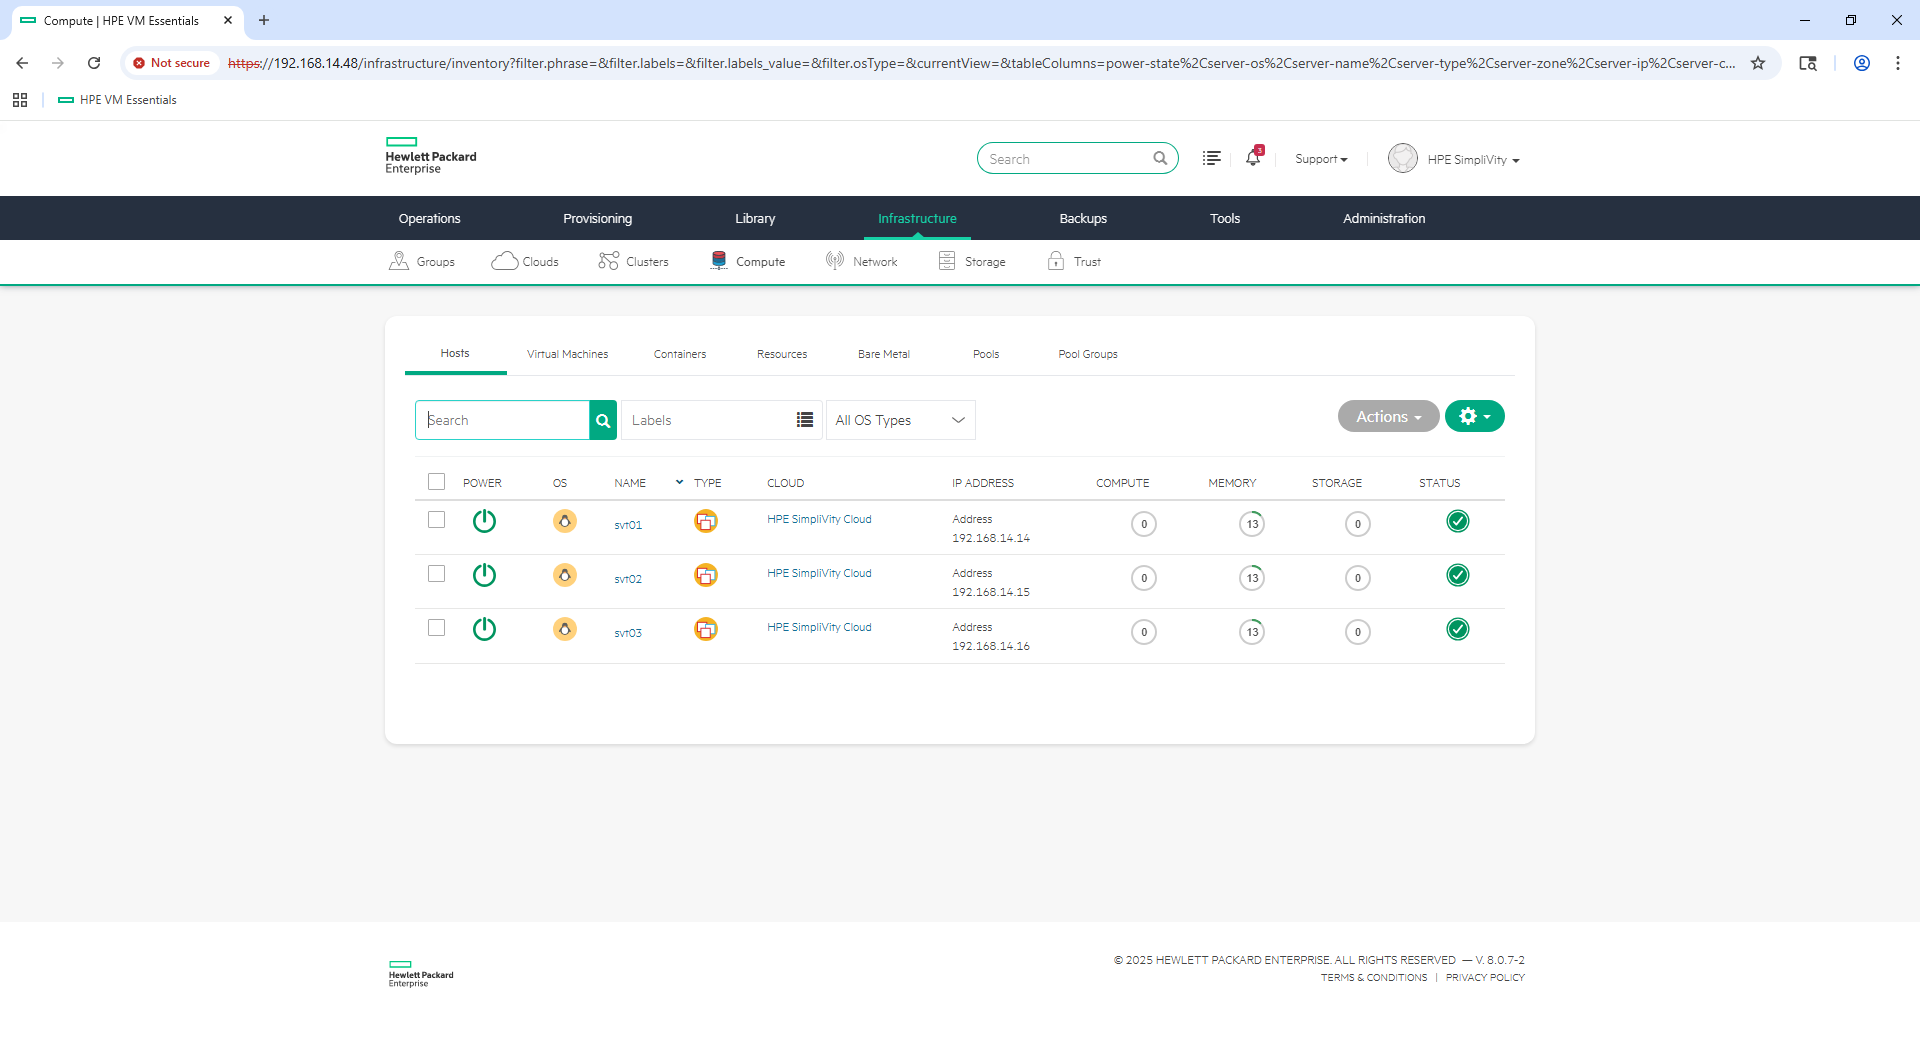The image size is (1920, 1040).
Task: Click the green search magnifier button
Action: [x=603, y=420]
